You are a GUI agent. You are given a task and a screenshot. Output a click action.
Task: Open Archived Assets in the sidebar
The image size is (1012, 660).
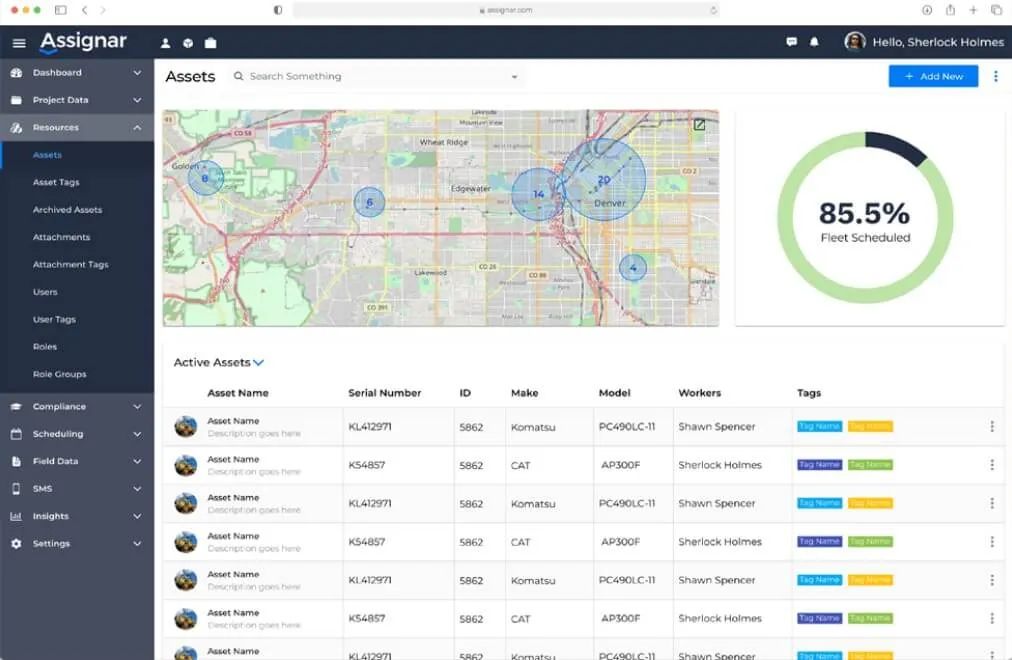pos(67,210)
